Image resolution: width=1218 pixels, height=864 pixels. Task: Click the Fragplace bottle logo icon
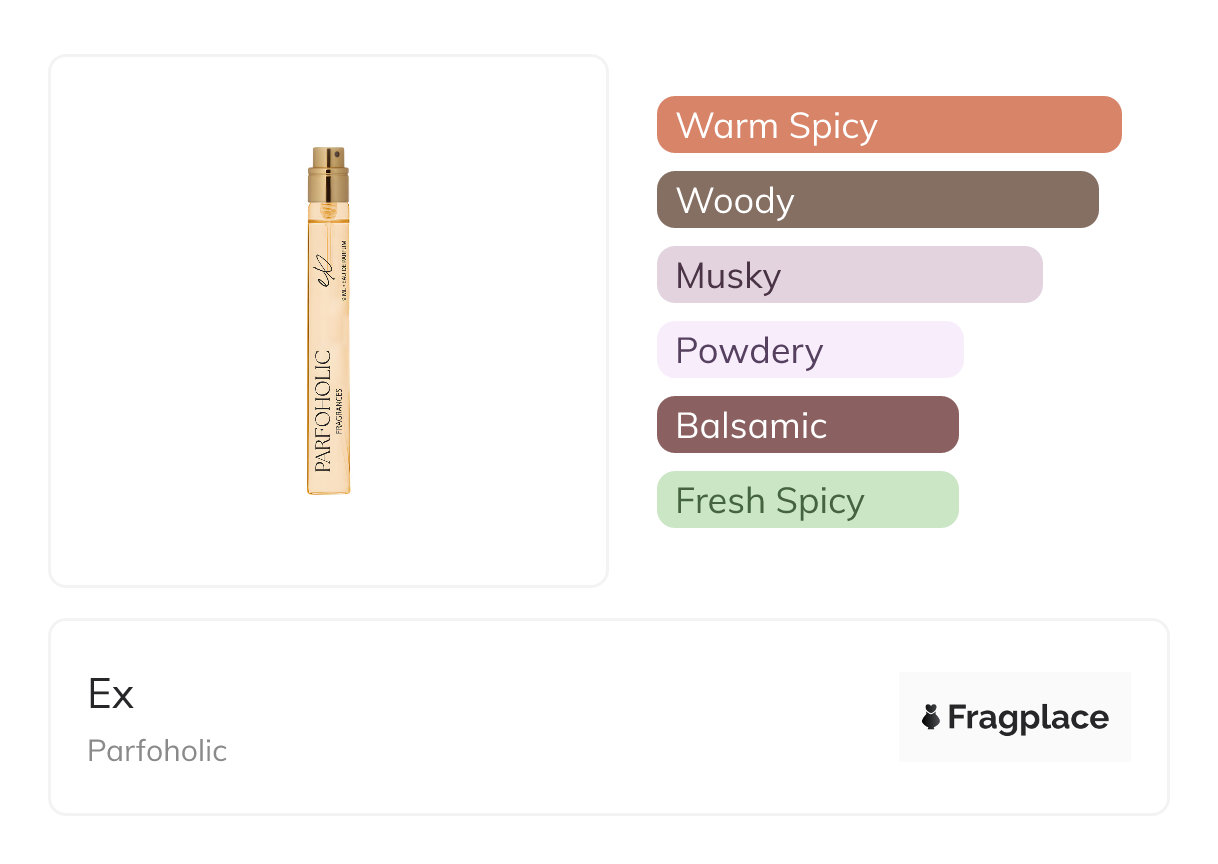click(x=931, y=717)
